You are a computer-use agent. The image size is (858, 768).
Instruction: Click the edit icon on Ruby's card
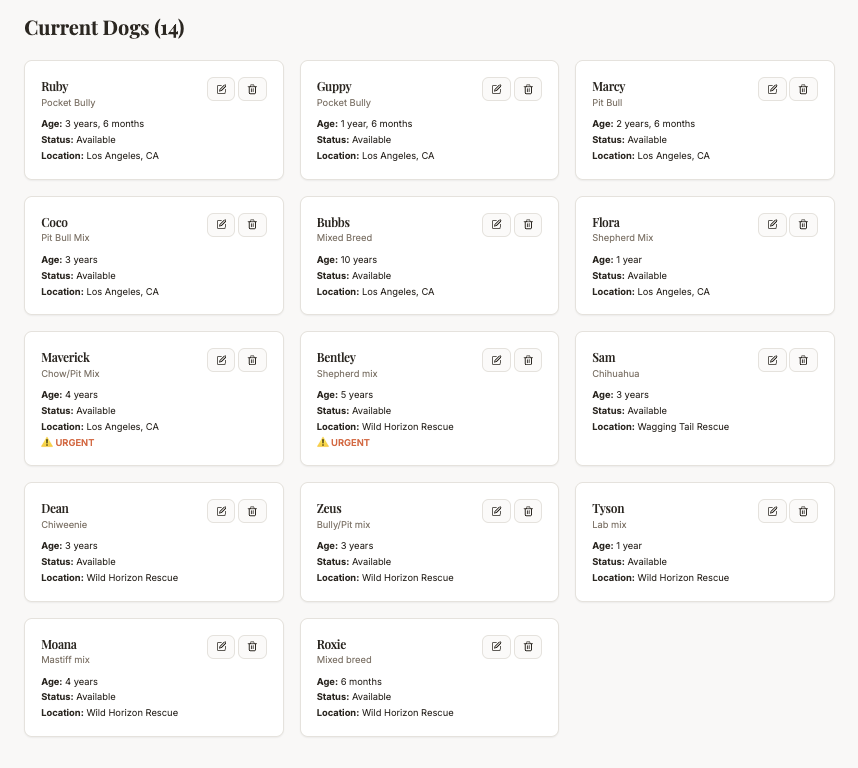(221, 89)
